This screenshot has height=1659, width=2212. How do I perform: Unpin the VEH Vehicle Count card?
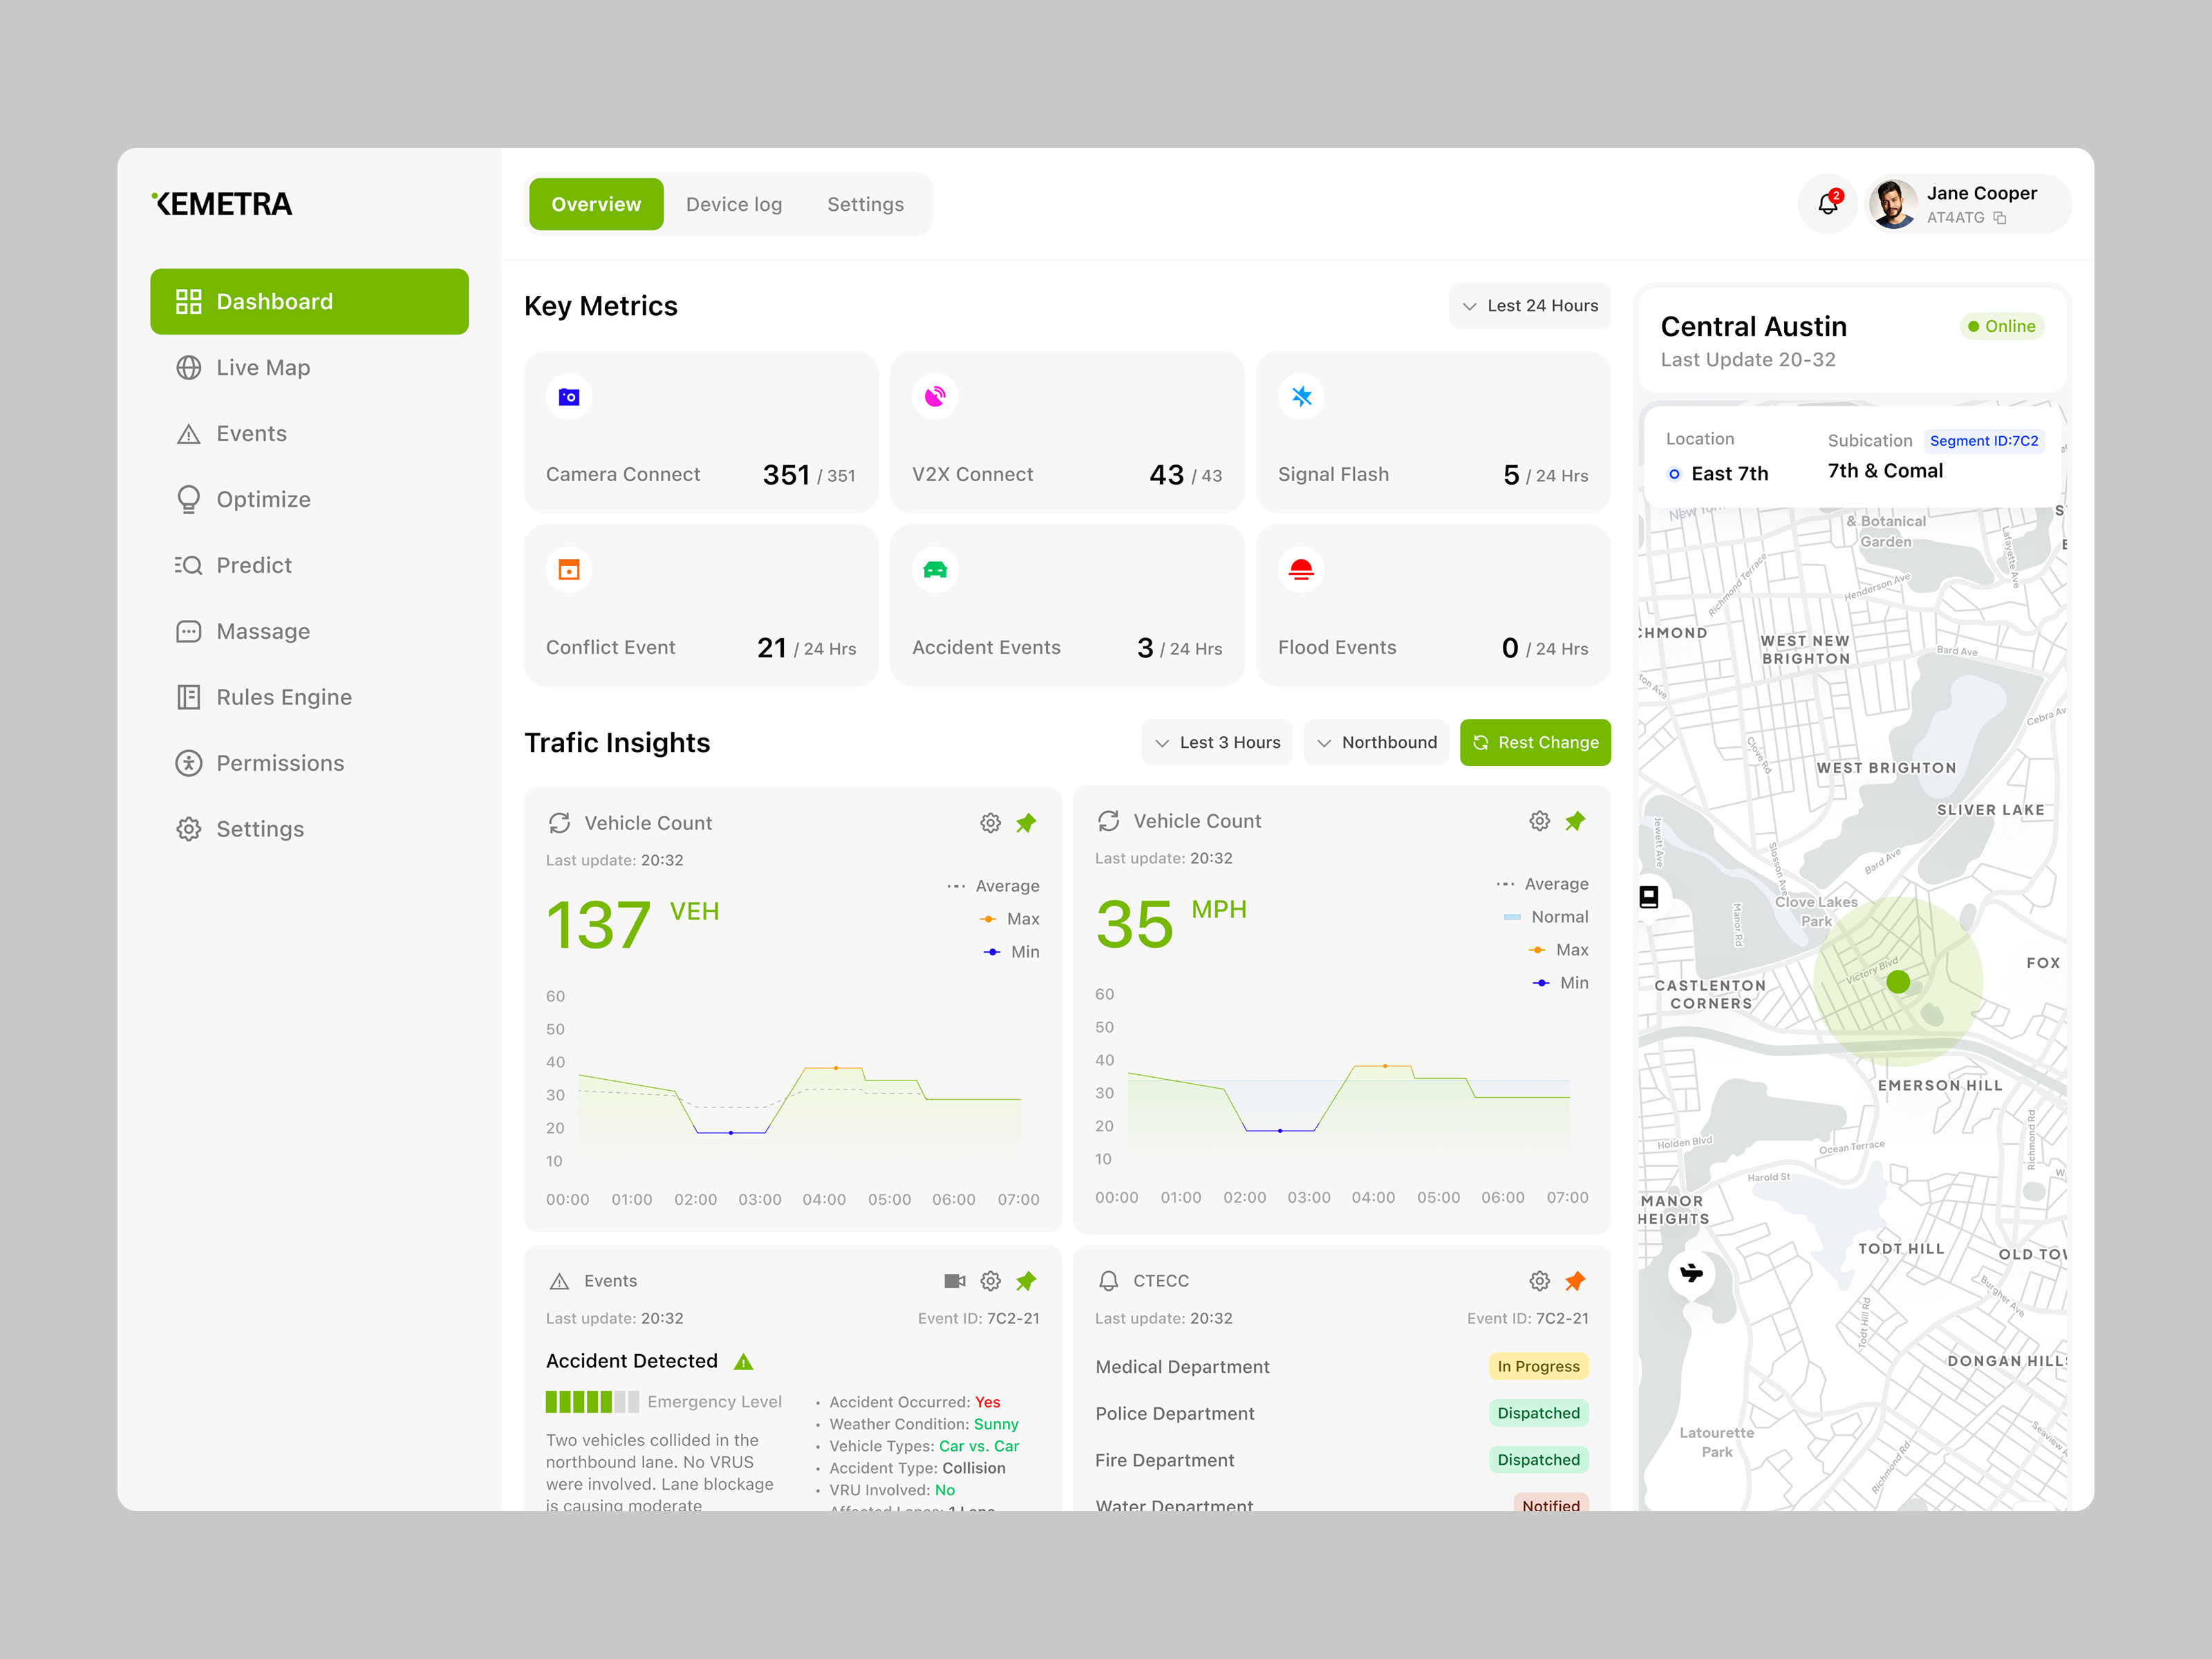point(1026,823)
